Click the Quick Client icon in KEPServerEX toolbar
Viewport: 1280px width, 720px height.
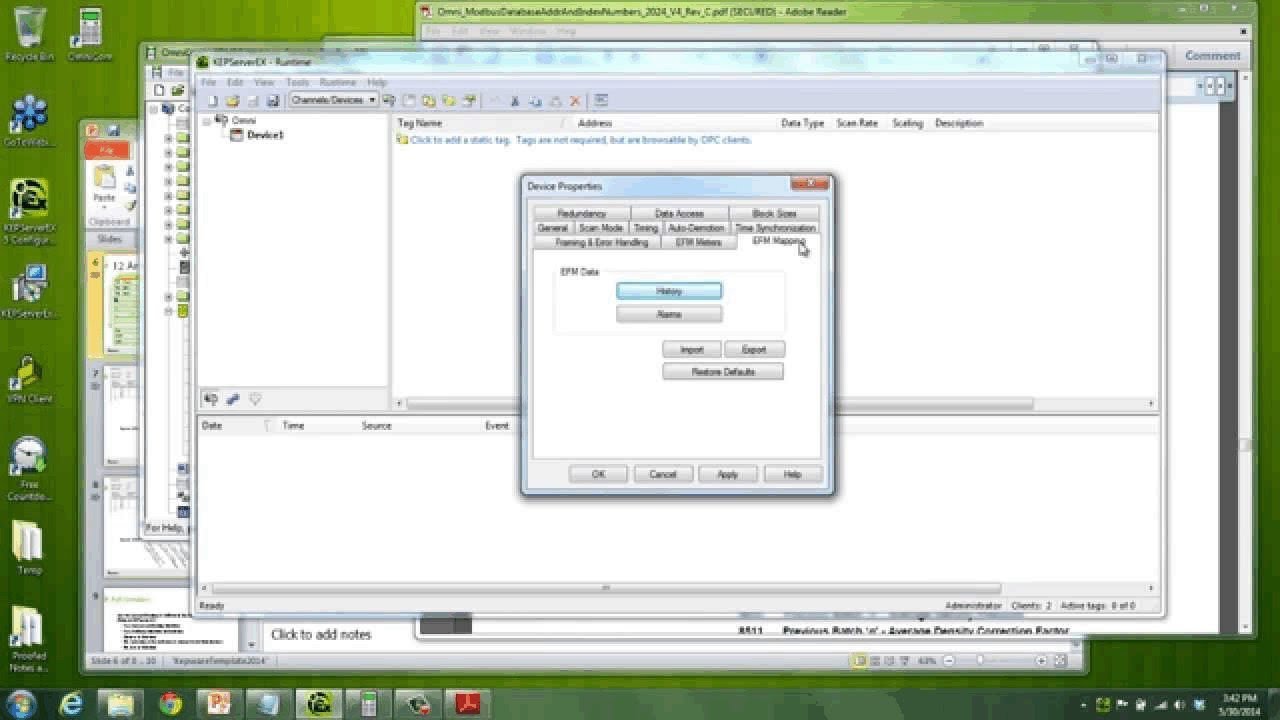coord(601,101)
